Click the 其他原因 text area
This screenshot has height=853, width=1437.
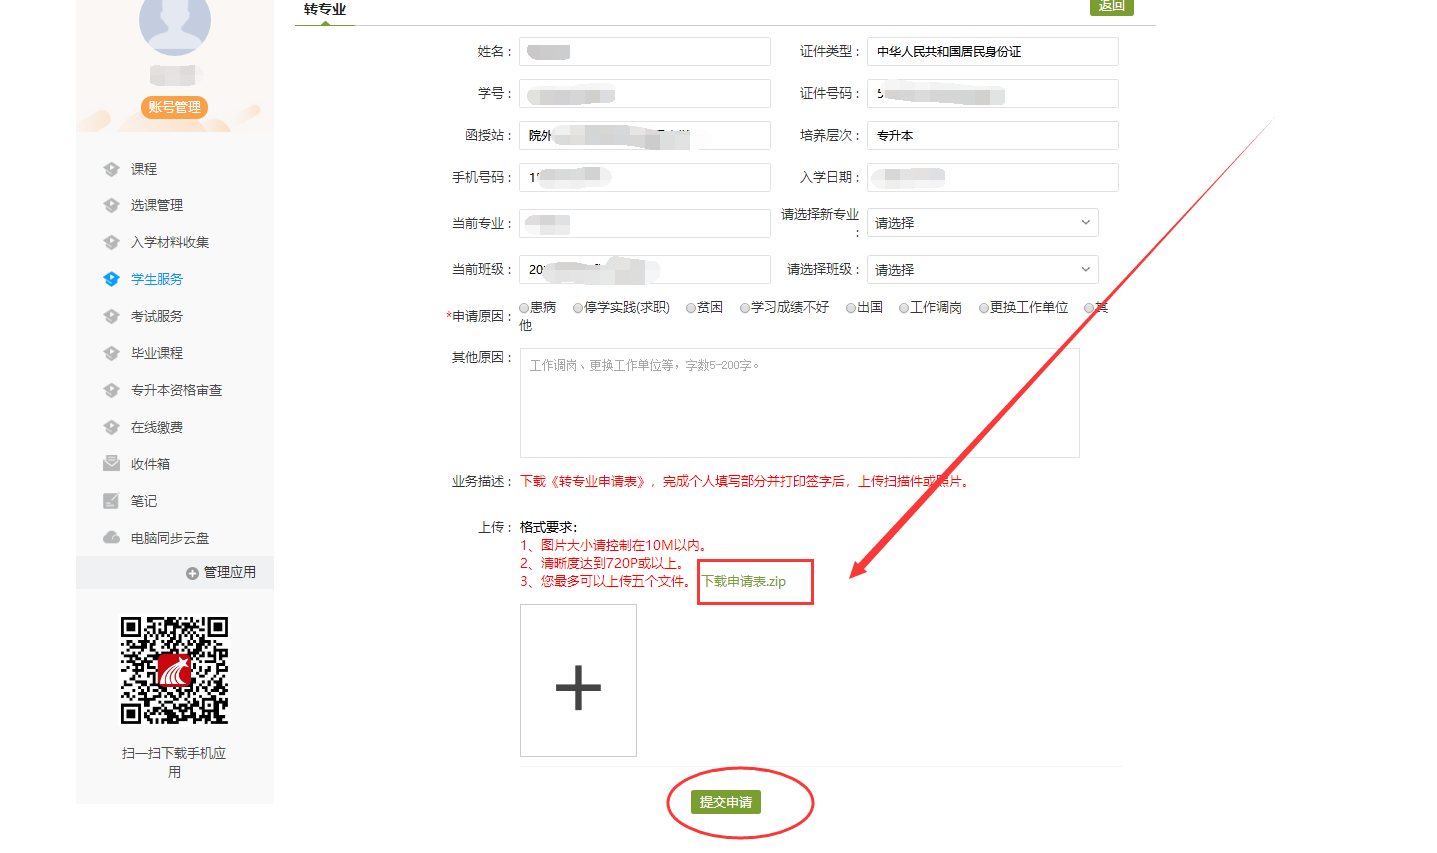(x=799, y=403)
